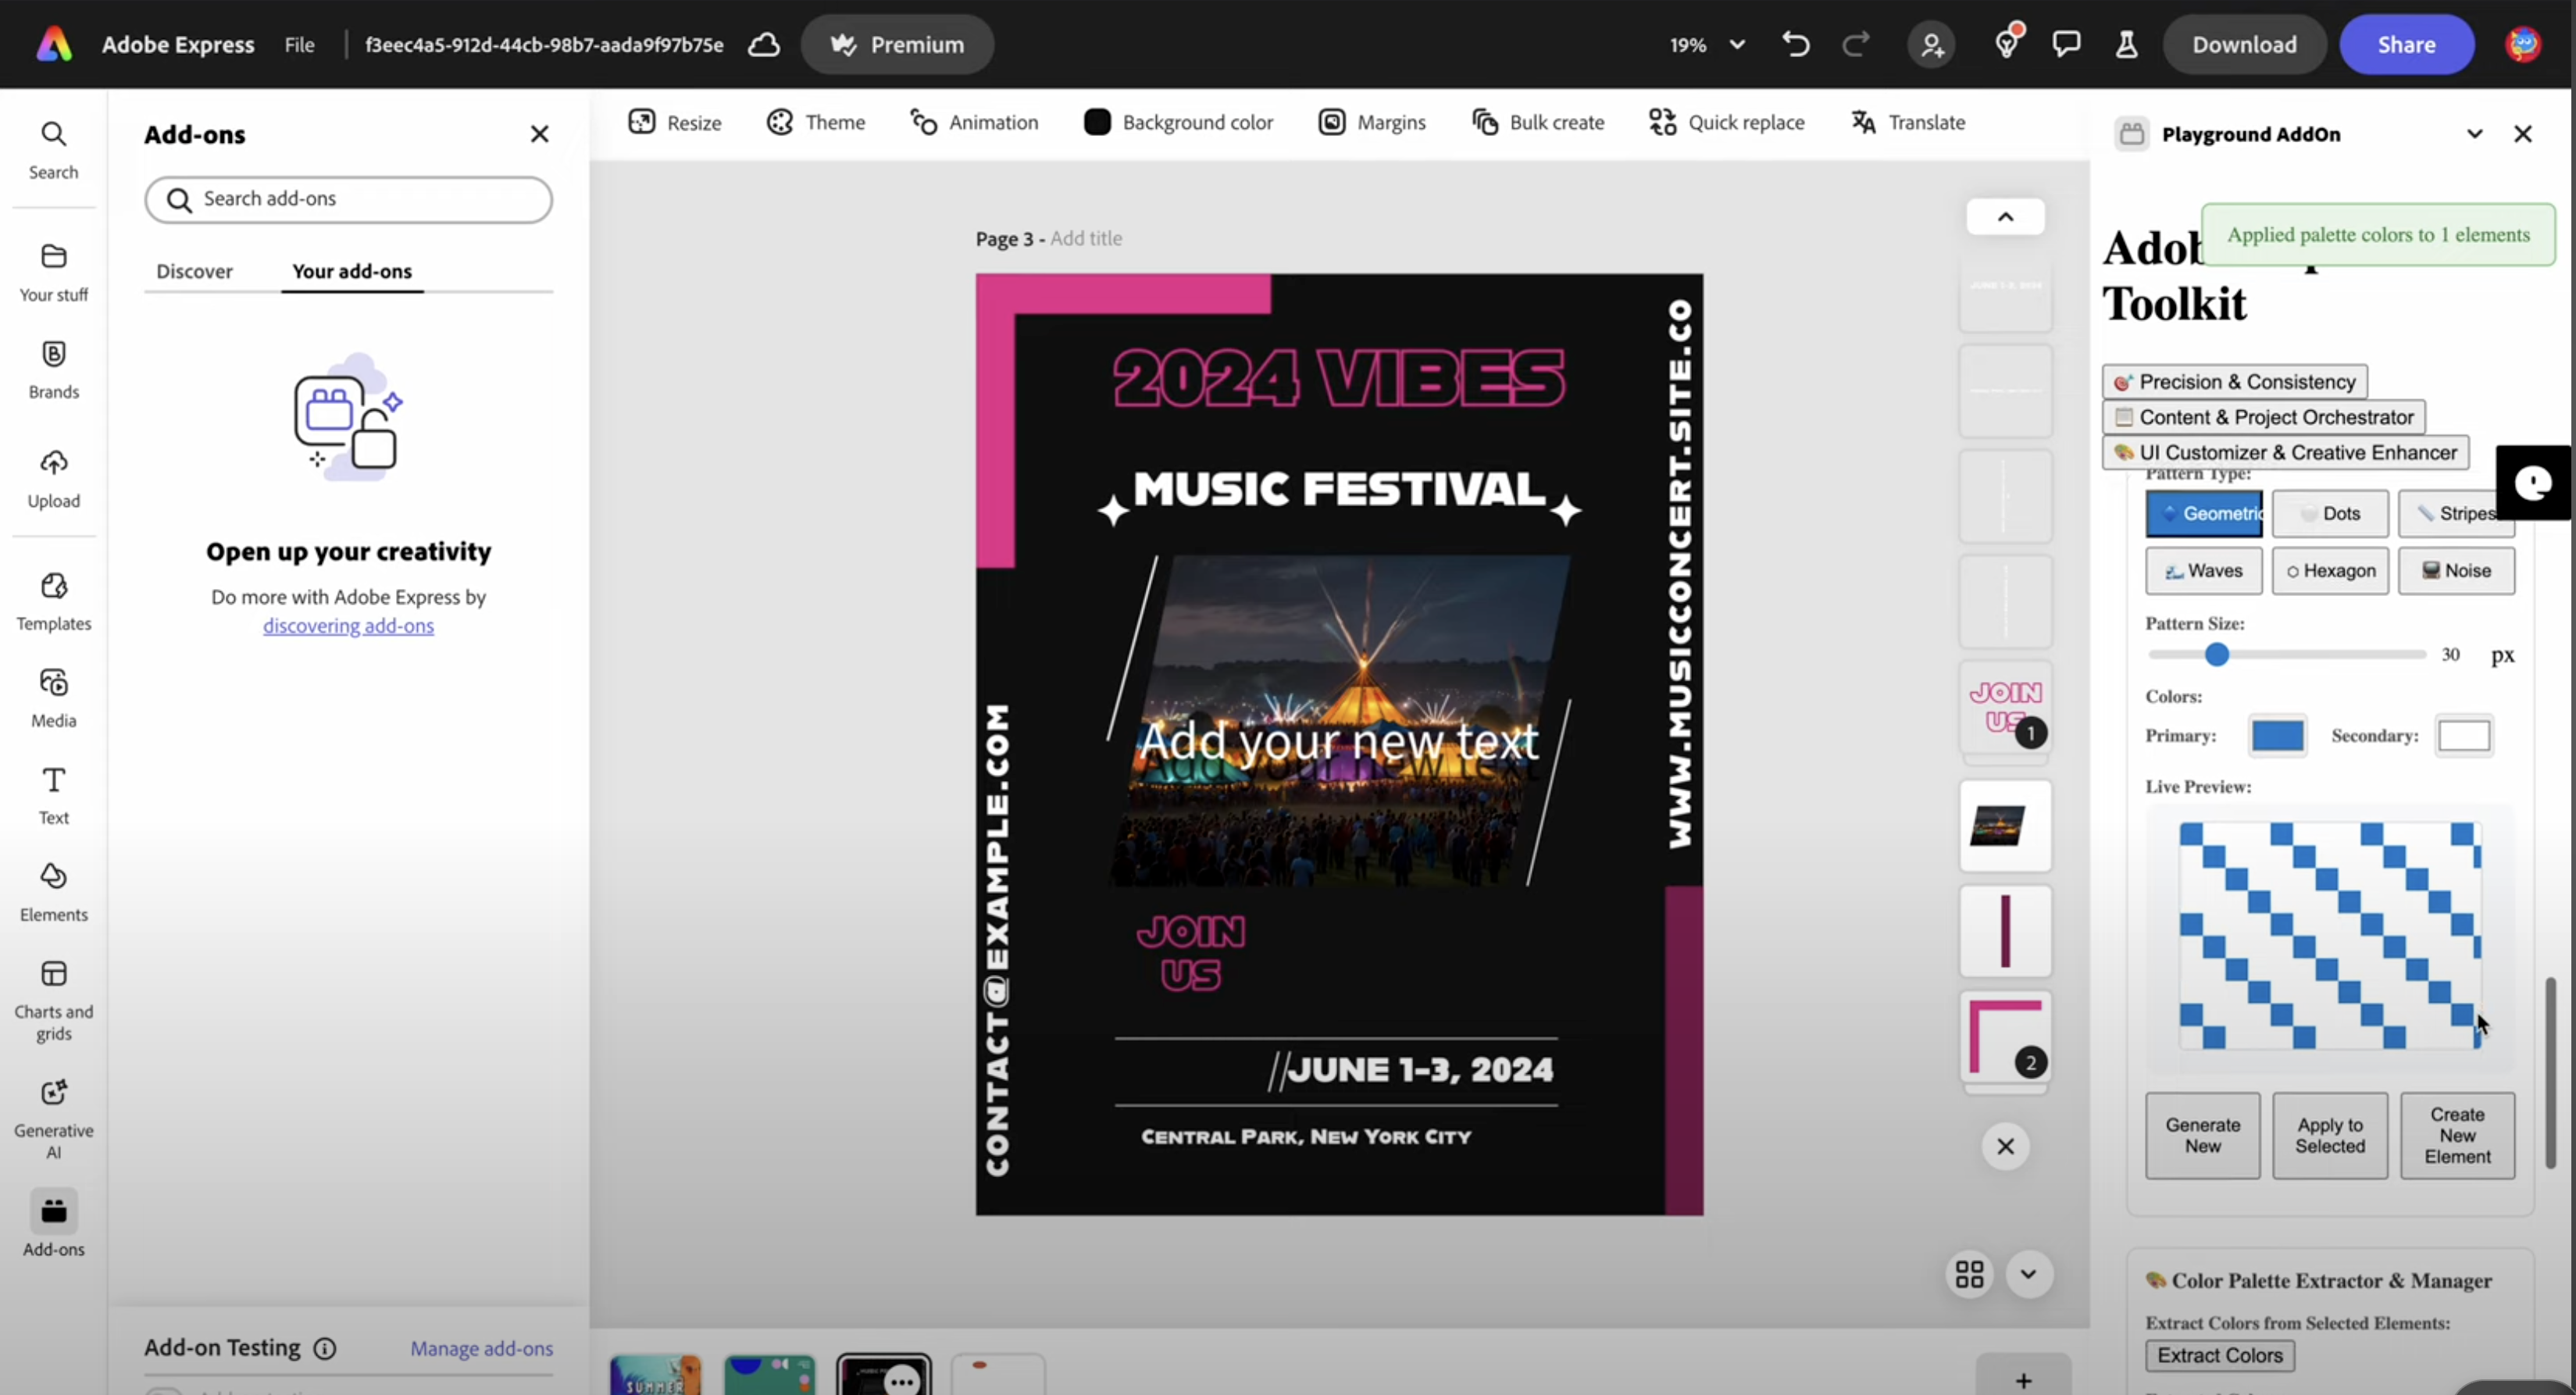Viewport: 2576px width, 1395px height.
Task: Click the Apply to Selected button
Action: pyautogui.click(x=2329, y=1135)
